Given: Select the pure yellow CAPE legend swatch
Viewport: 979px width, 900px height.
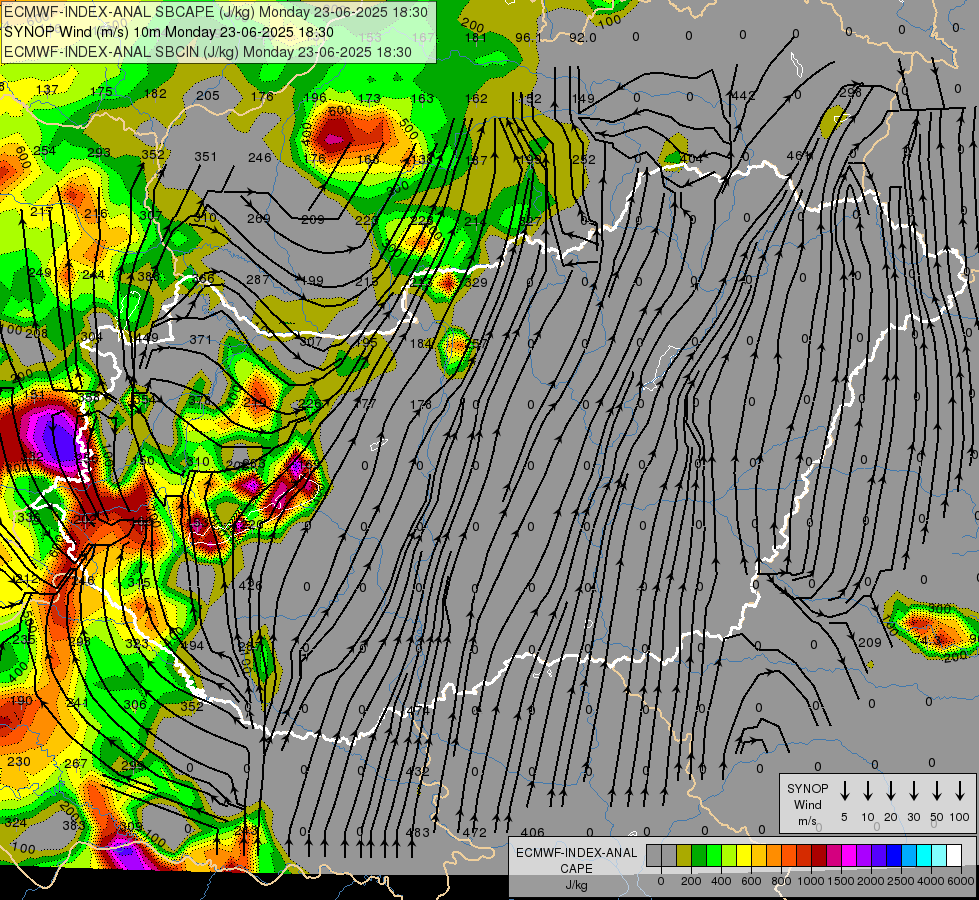Looking at the screenshot, I should 744,855.
